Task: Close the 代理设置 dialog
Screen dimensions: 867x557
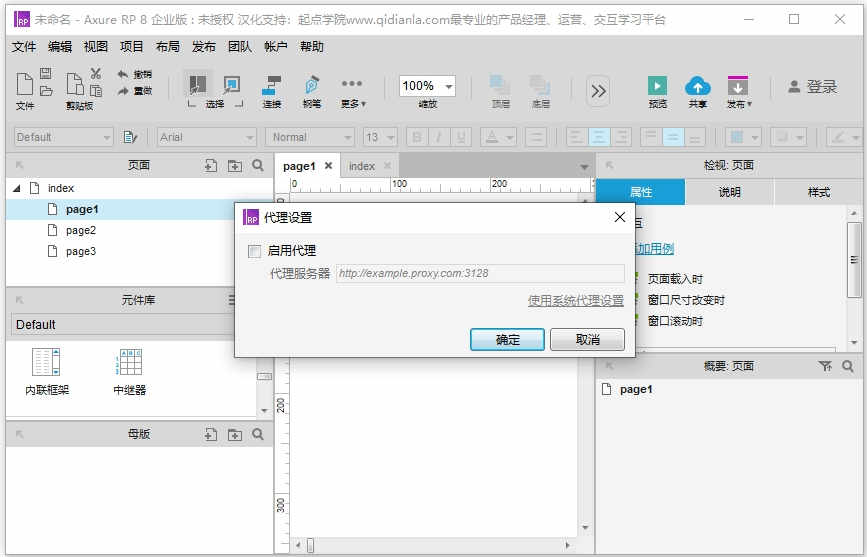Action: click(620, 217)
